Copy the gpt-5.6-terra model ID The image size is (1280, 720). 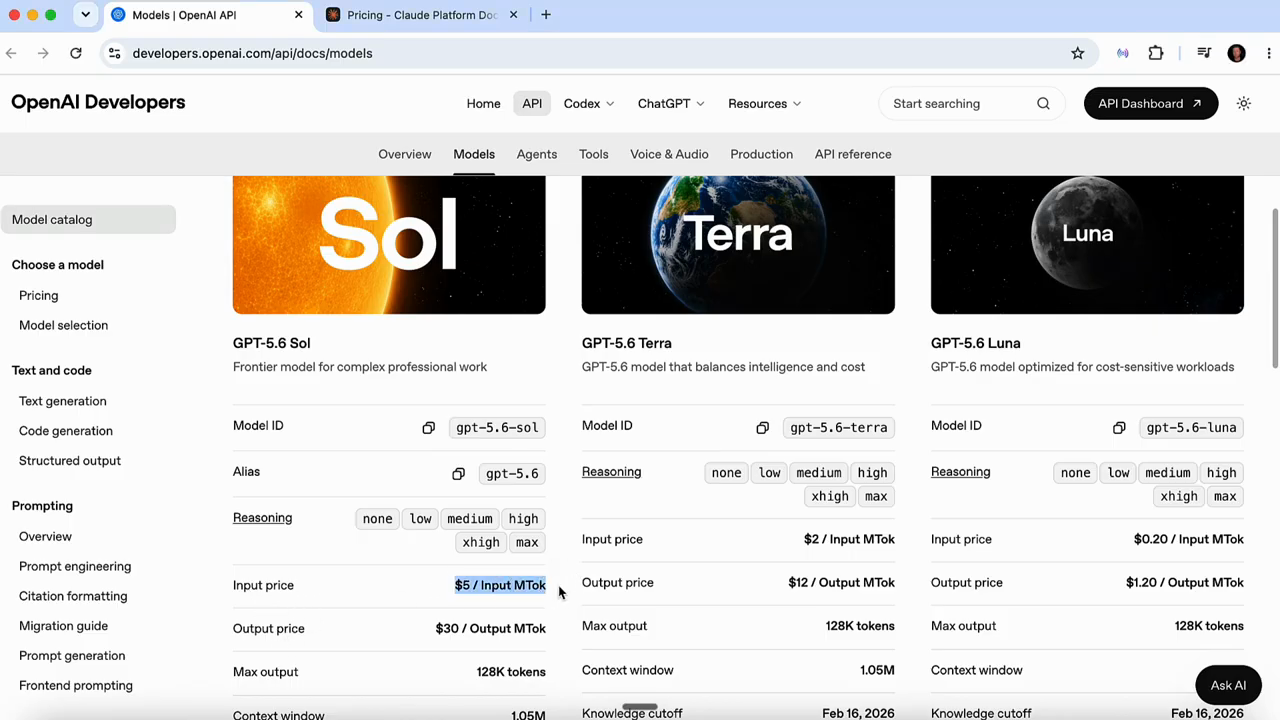(762, 428)
